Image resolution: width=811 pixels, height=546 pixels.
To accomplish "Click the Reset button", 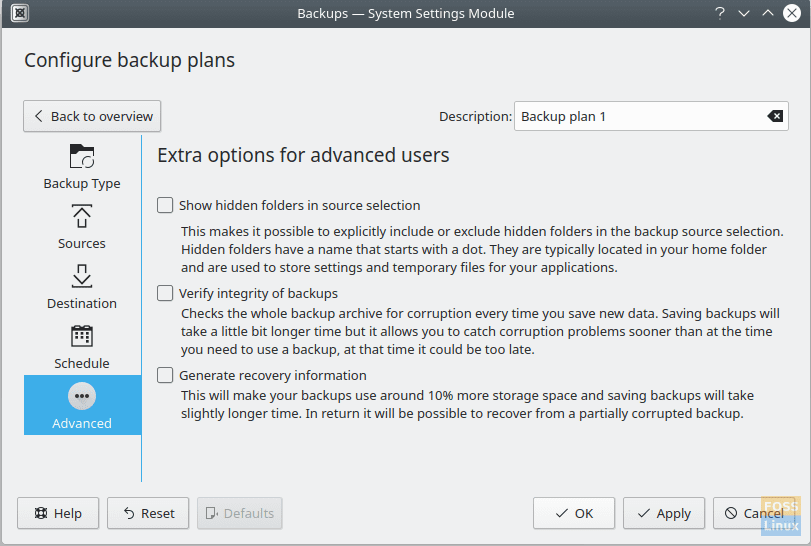I will tap(148, 513).
